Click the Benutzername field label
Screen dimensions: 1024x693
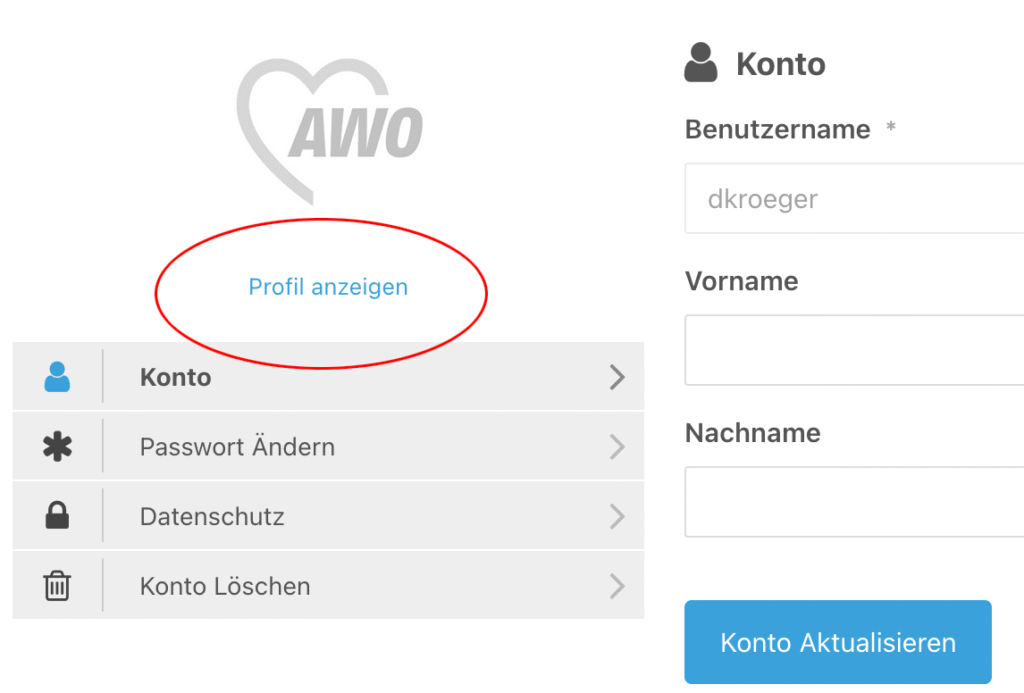coord(777,129)
